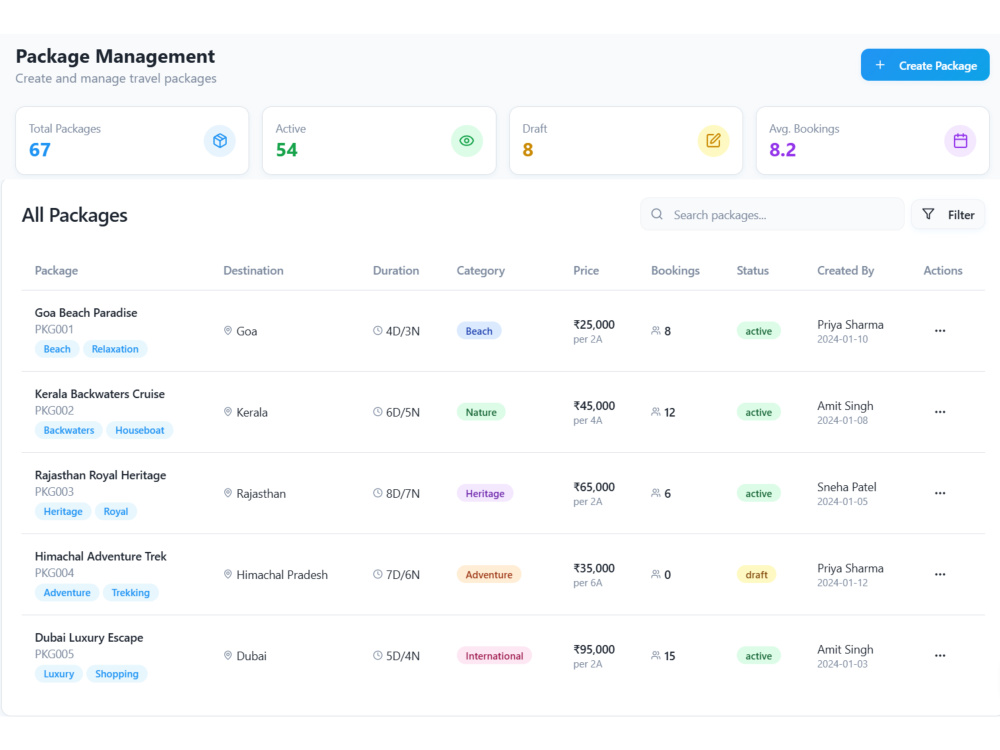Click the Create Package button
This screenshot has width=1000, height=750.
click(925, 65)
